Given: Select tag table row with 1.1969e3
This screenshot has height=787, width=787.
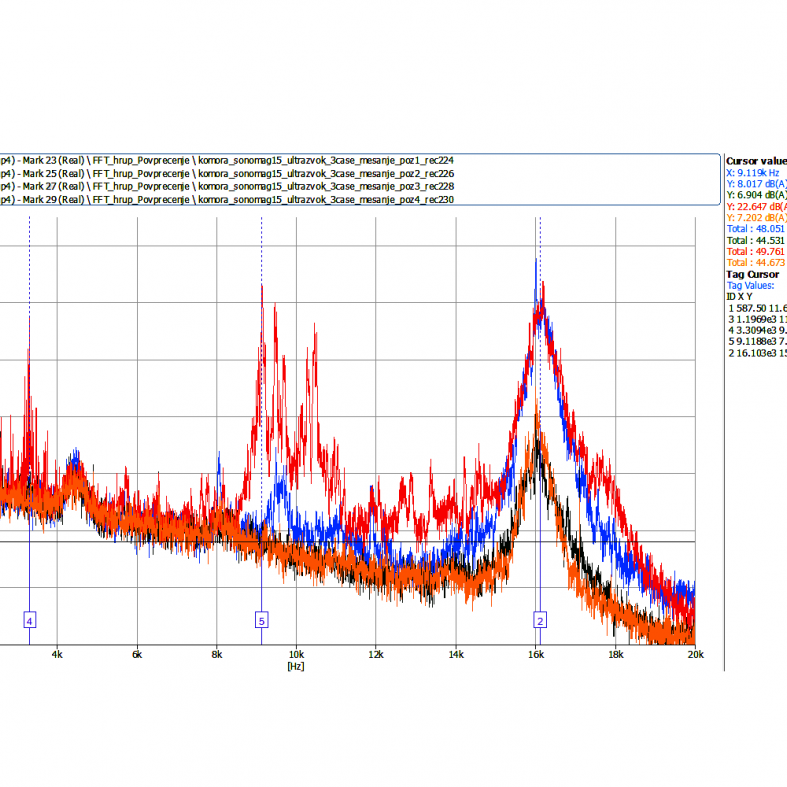Looking at the screenshot, I should [x=757, y=319].
